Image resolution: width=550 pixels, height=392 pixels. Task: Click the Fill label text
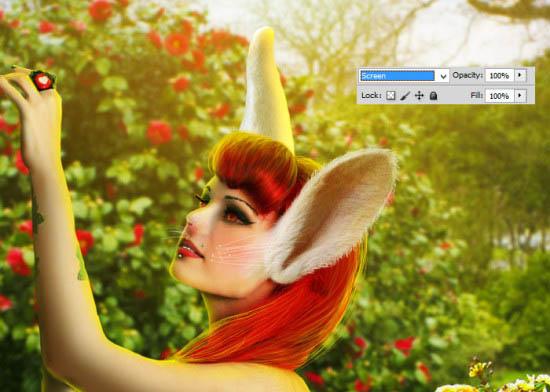tap(476, 95)
